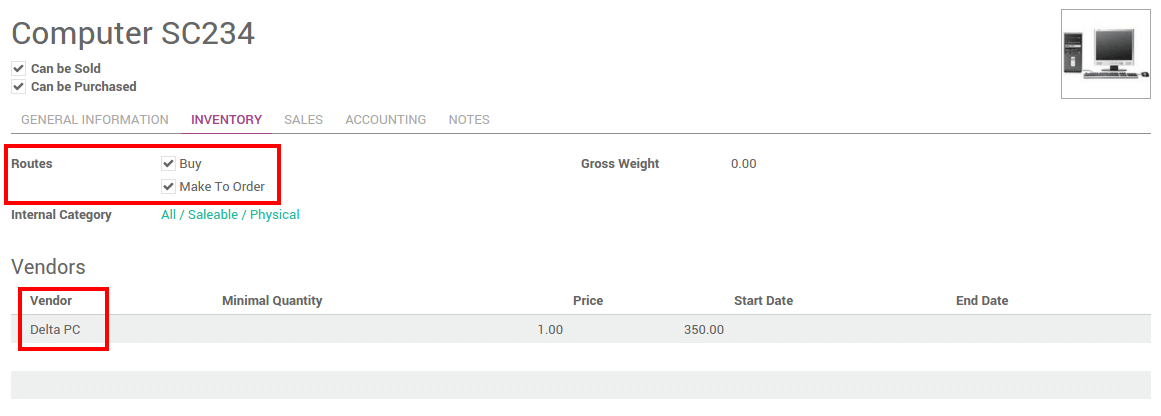
Task: Click the Delta PC vendor entry
Action: 55,330
